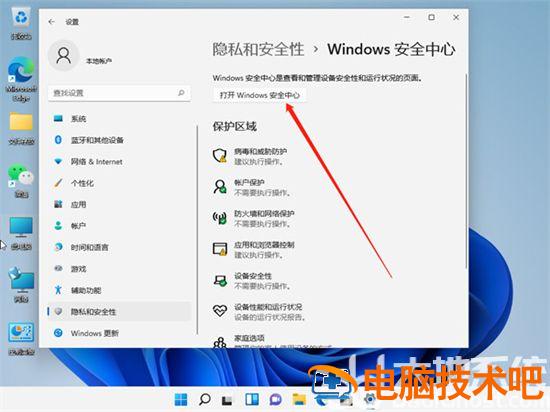Open 帐户 settings category
The image size is (550, 412).
[119, 226]
